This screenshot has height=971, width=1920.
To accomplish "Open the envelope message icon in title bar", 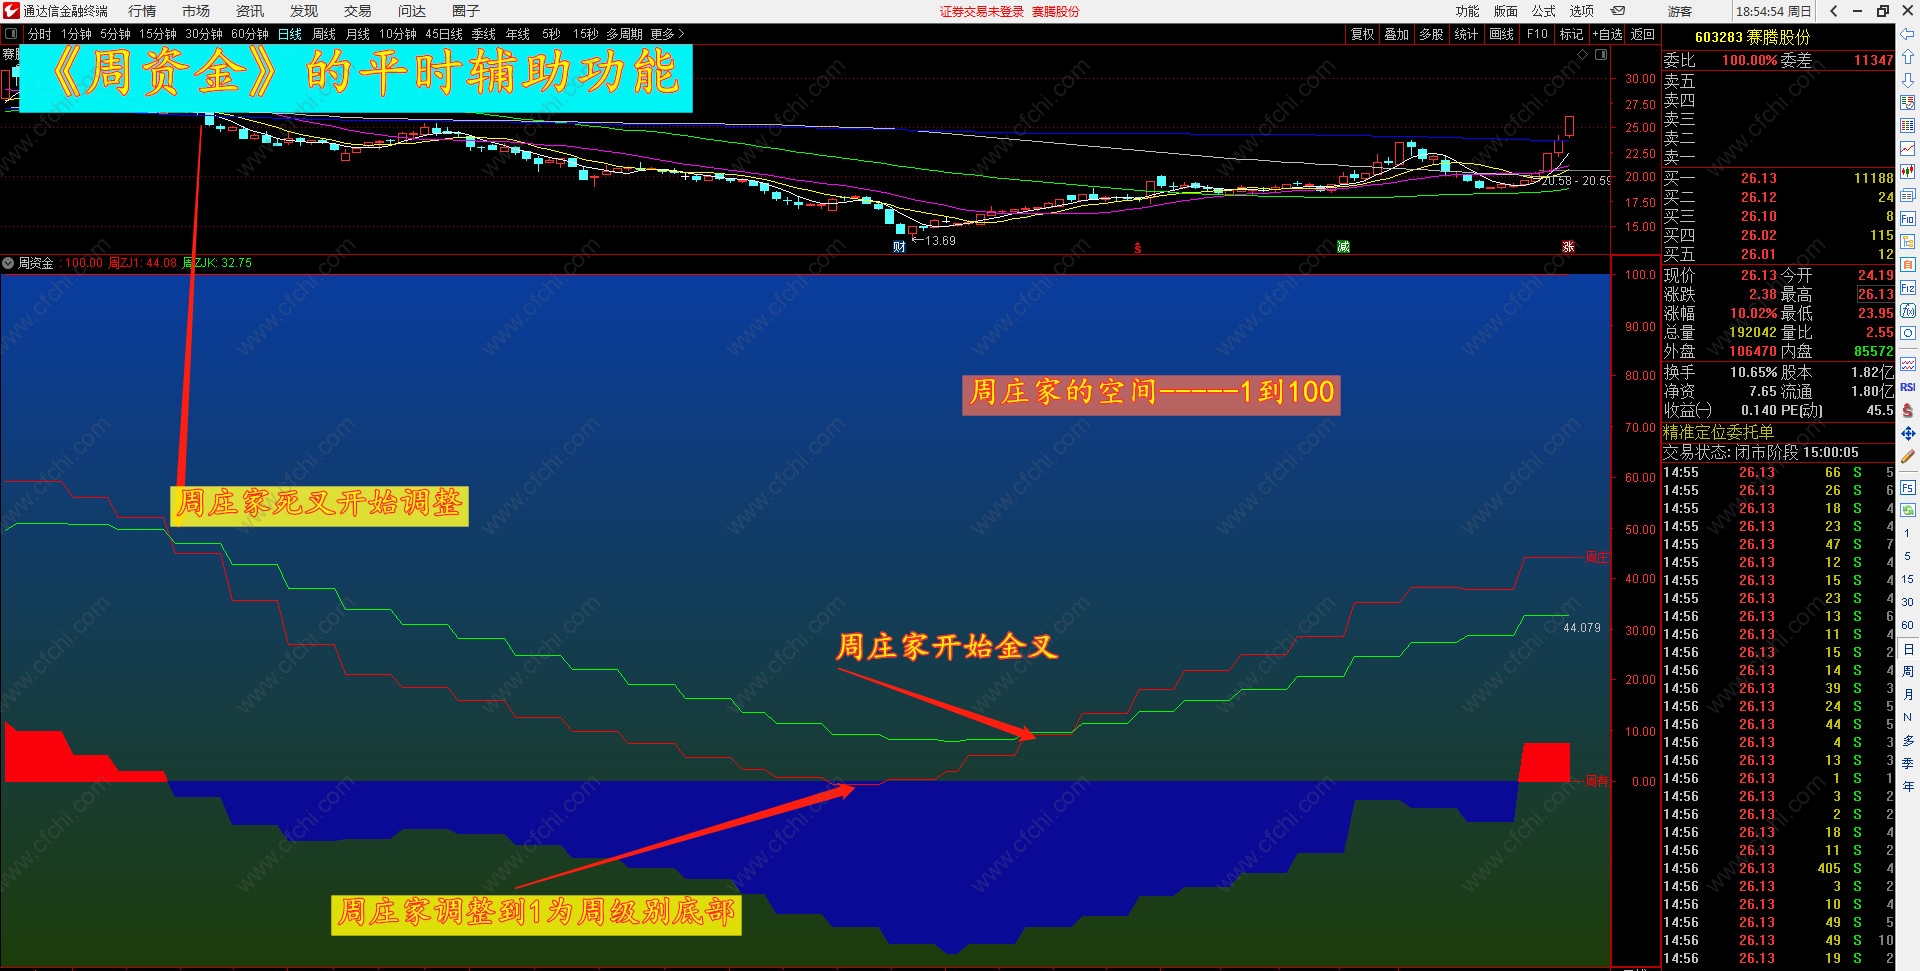I will [1617, 11].
